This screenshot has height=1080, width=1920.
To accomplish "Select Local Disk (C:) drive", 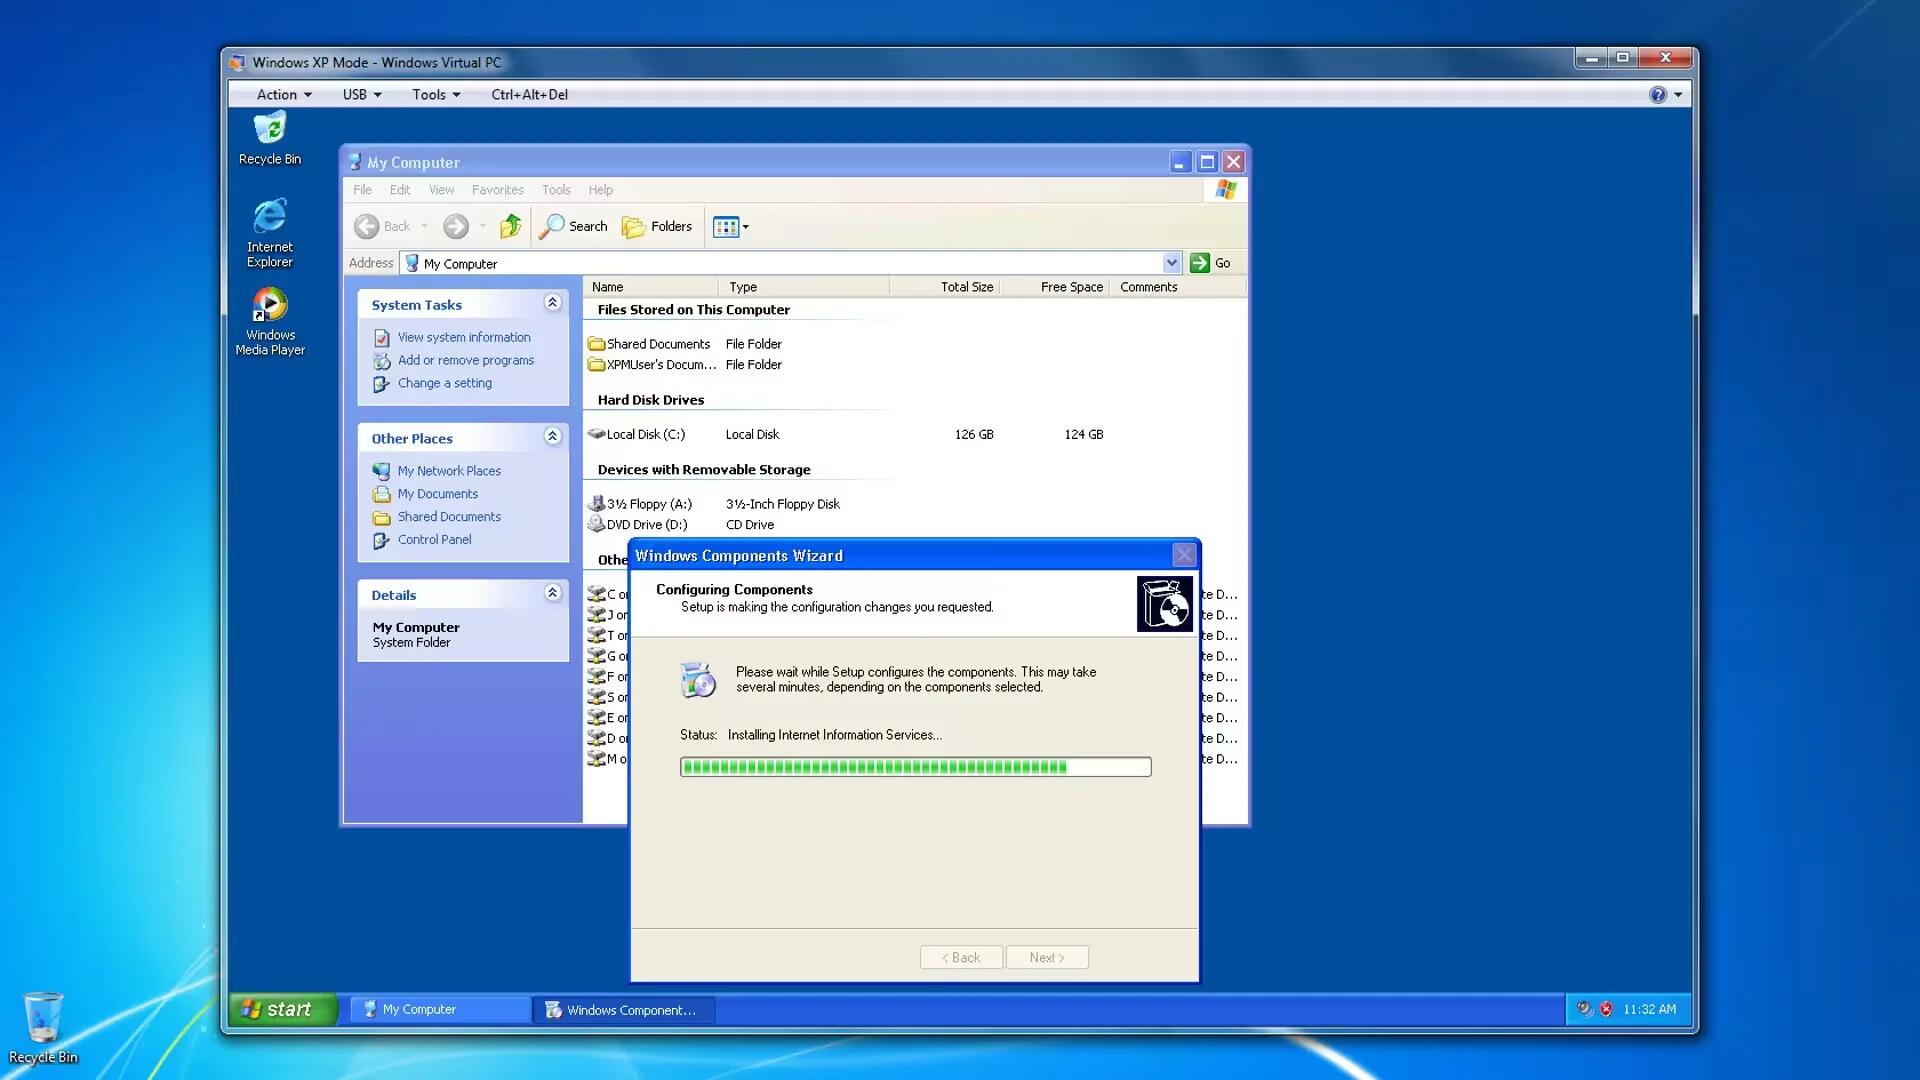I will [637, 434].
